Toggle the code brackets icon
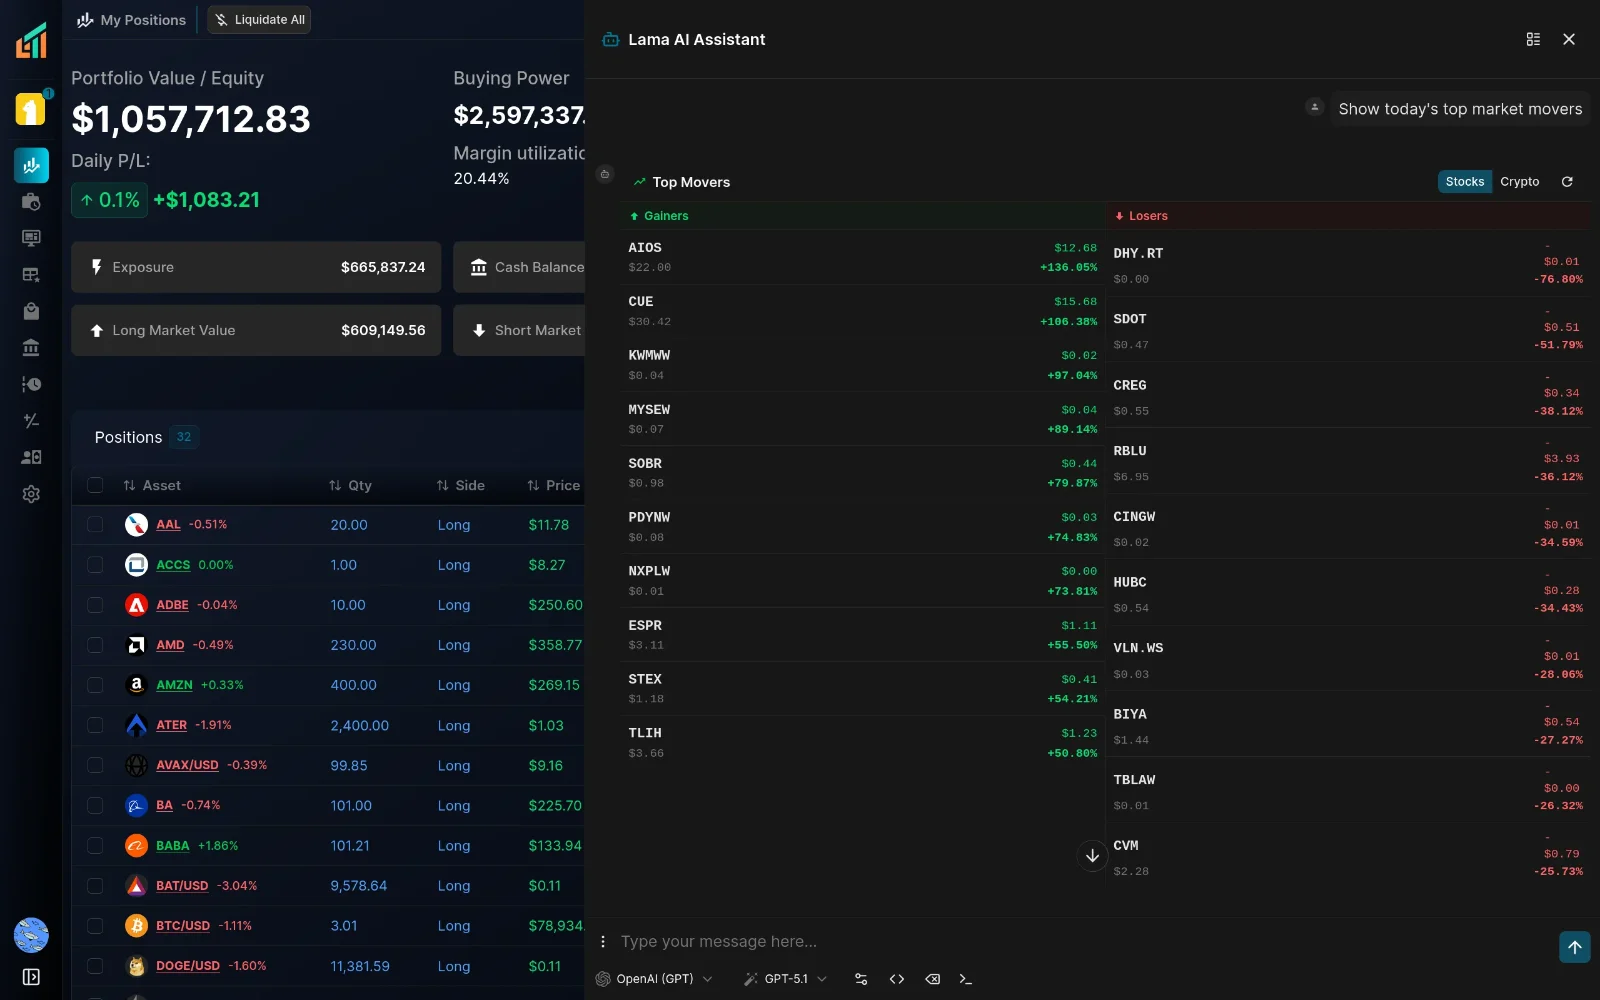The width and height of the screenshot is (1600, 1000). pyautogui.click(x=897, y=979)
